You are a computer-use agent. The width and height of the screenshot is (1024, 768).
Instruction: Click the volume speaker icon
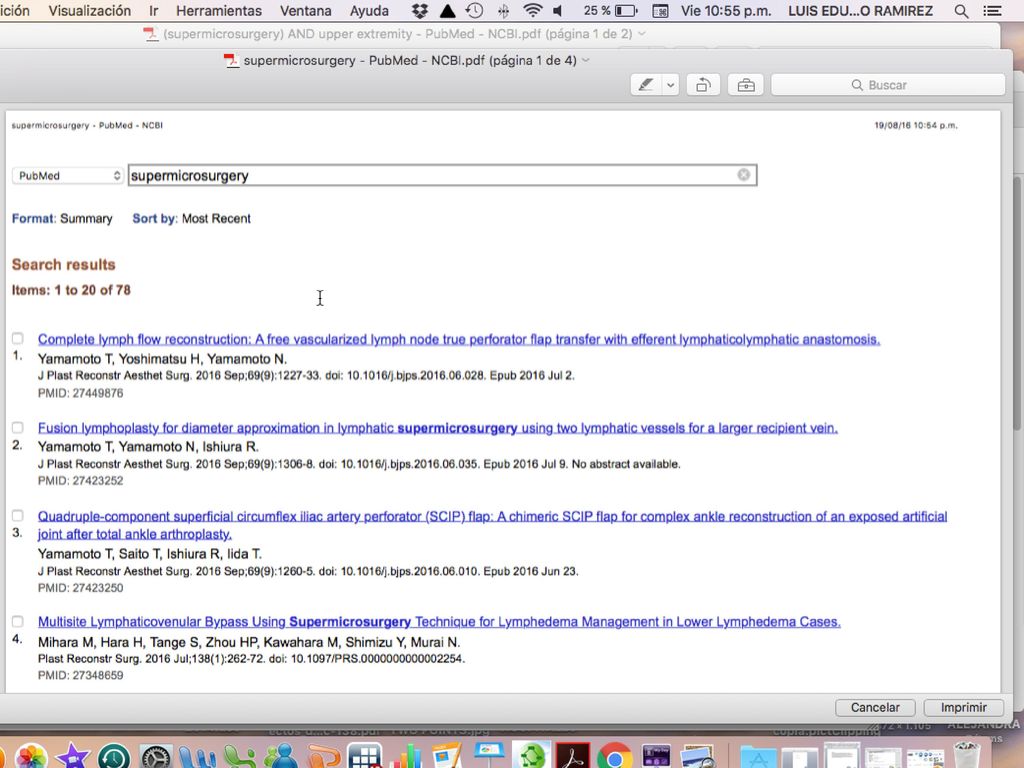click(558, 10)
